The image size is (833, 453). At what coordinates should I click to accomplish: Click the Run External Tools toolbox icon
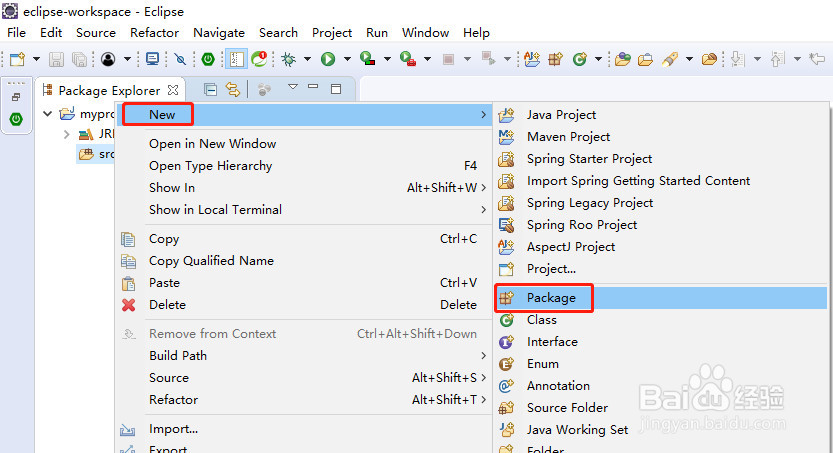pyautogui.click(x=407, y=58)
